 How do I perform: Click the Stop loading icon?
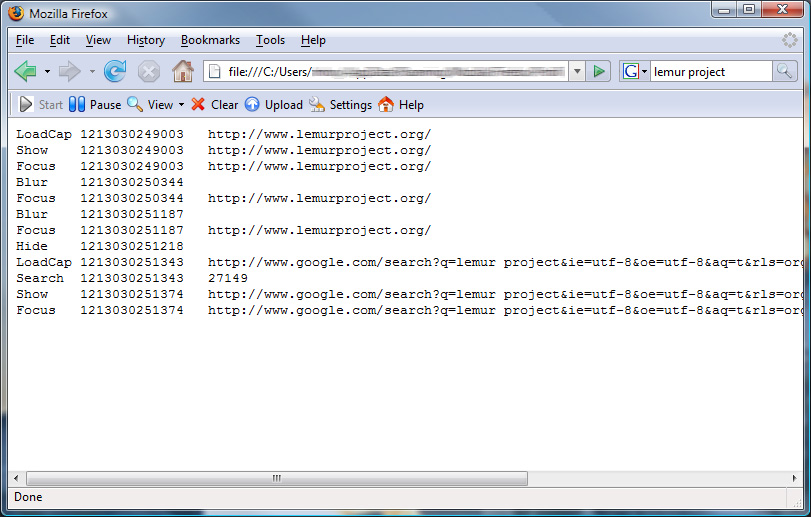pyautogui.click(x=148, y=71)
